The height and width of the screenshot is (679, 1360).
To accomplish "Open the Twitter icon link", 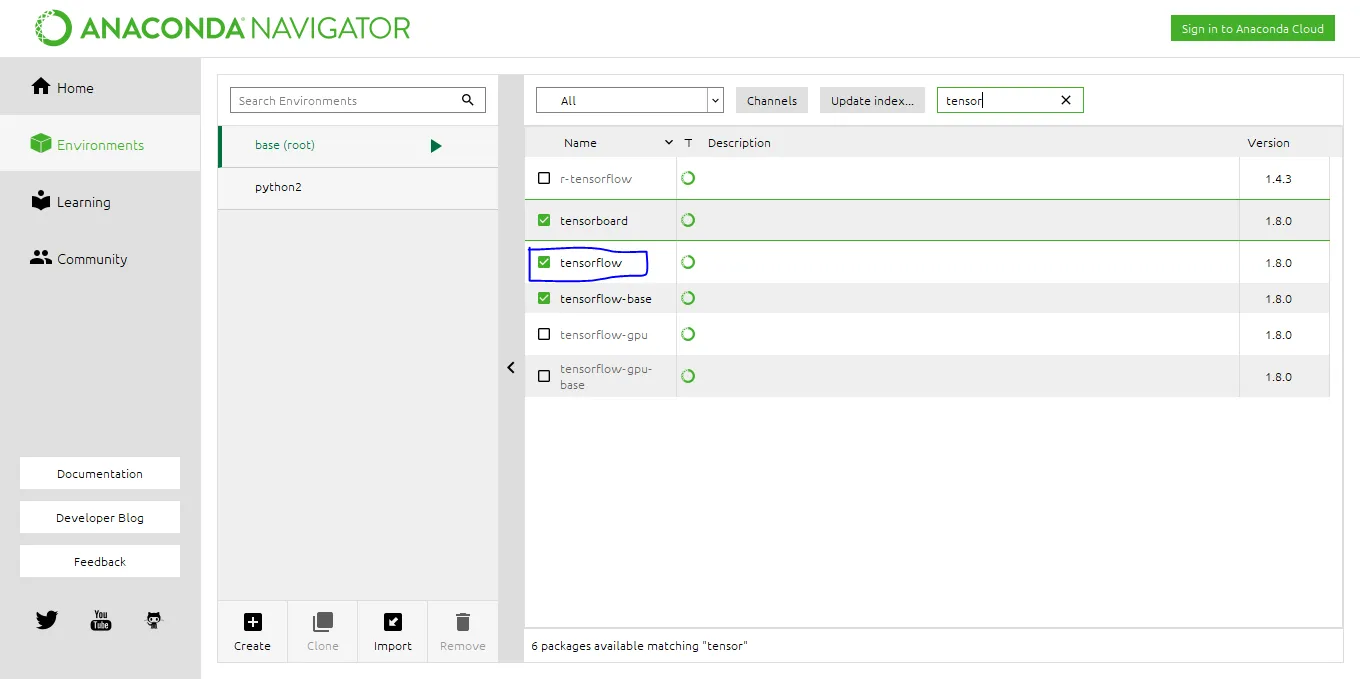I will [47, 620].
